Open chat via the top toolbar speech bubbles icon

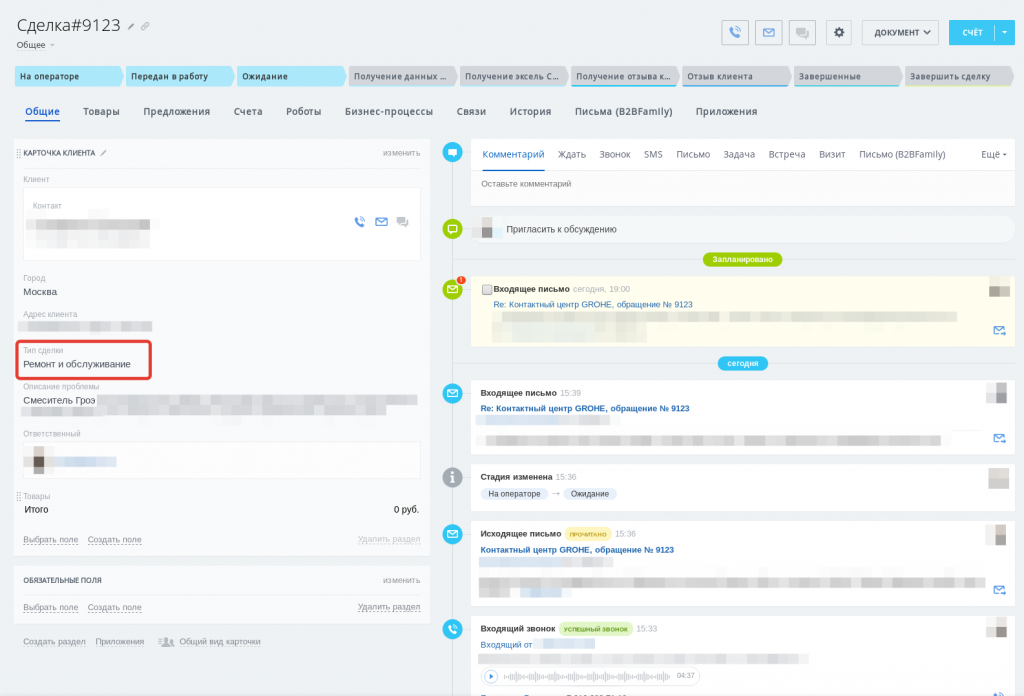pyautogui.click(x=802, y=32)
